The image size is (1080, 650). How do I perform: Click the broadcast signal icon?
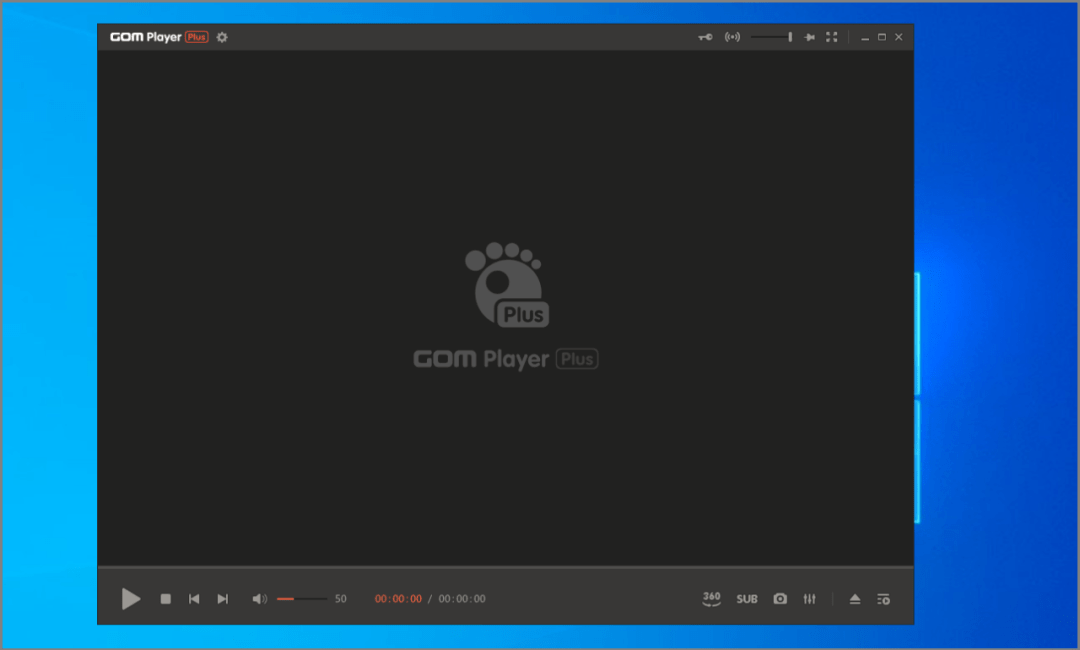coord(732,37)
